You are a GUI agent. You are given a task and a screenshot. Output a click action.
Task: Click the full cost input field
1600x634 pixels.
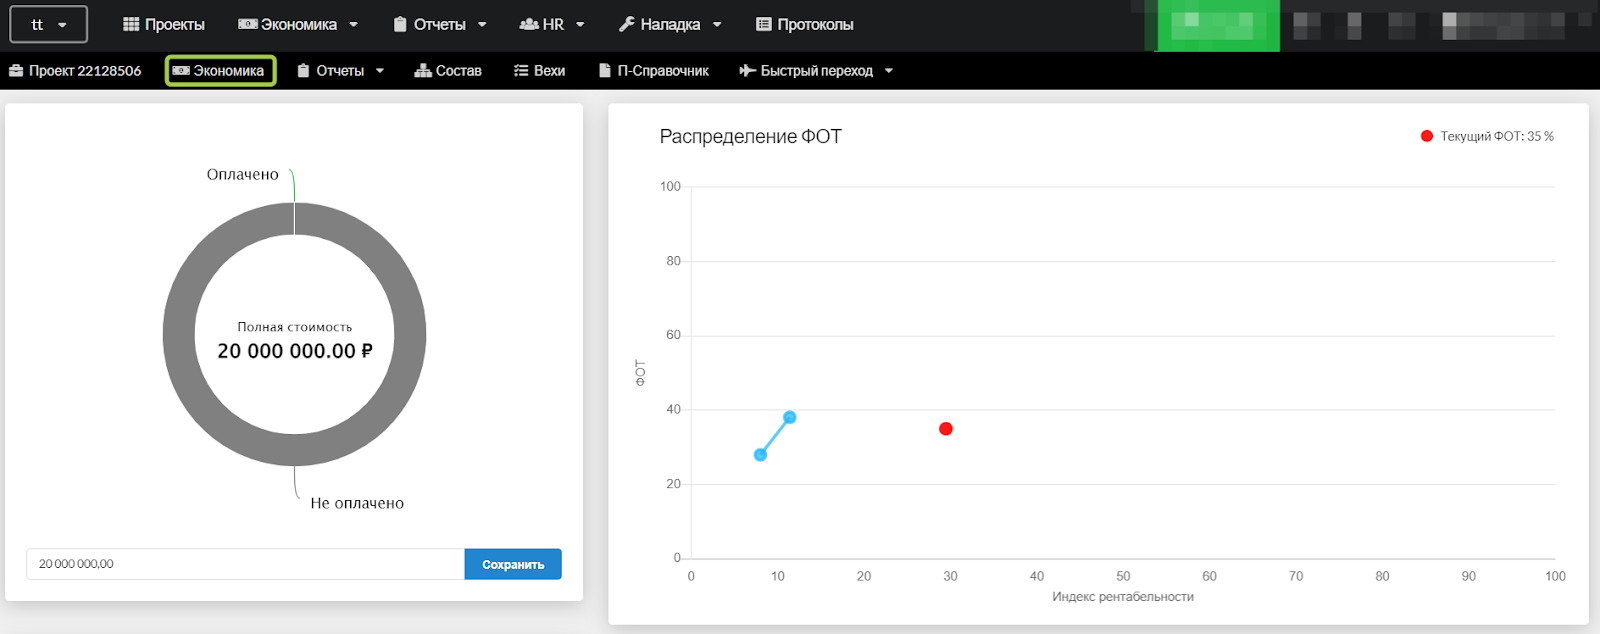click(245, 564)
